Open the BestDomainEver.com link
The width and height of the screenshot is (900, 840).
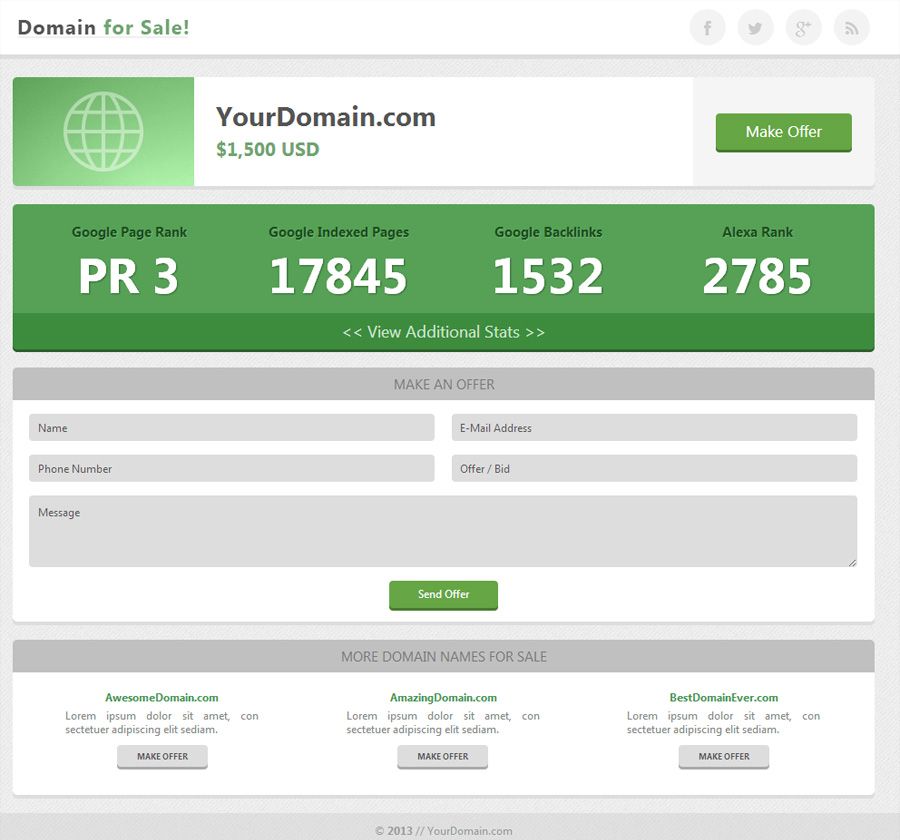[x=724, y=698]
